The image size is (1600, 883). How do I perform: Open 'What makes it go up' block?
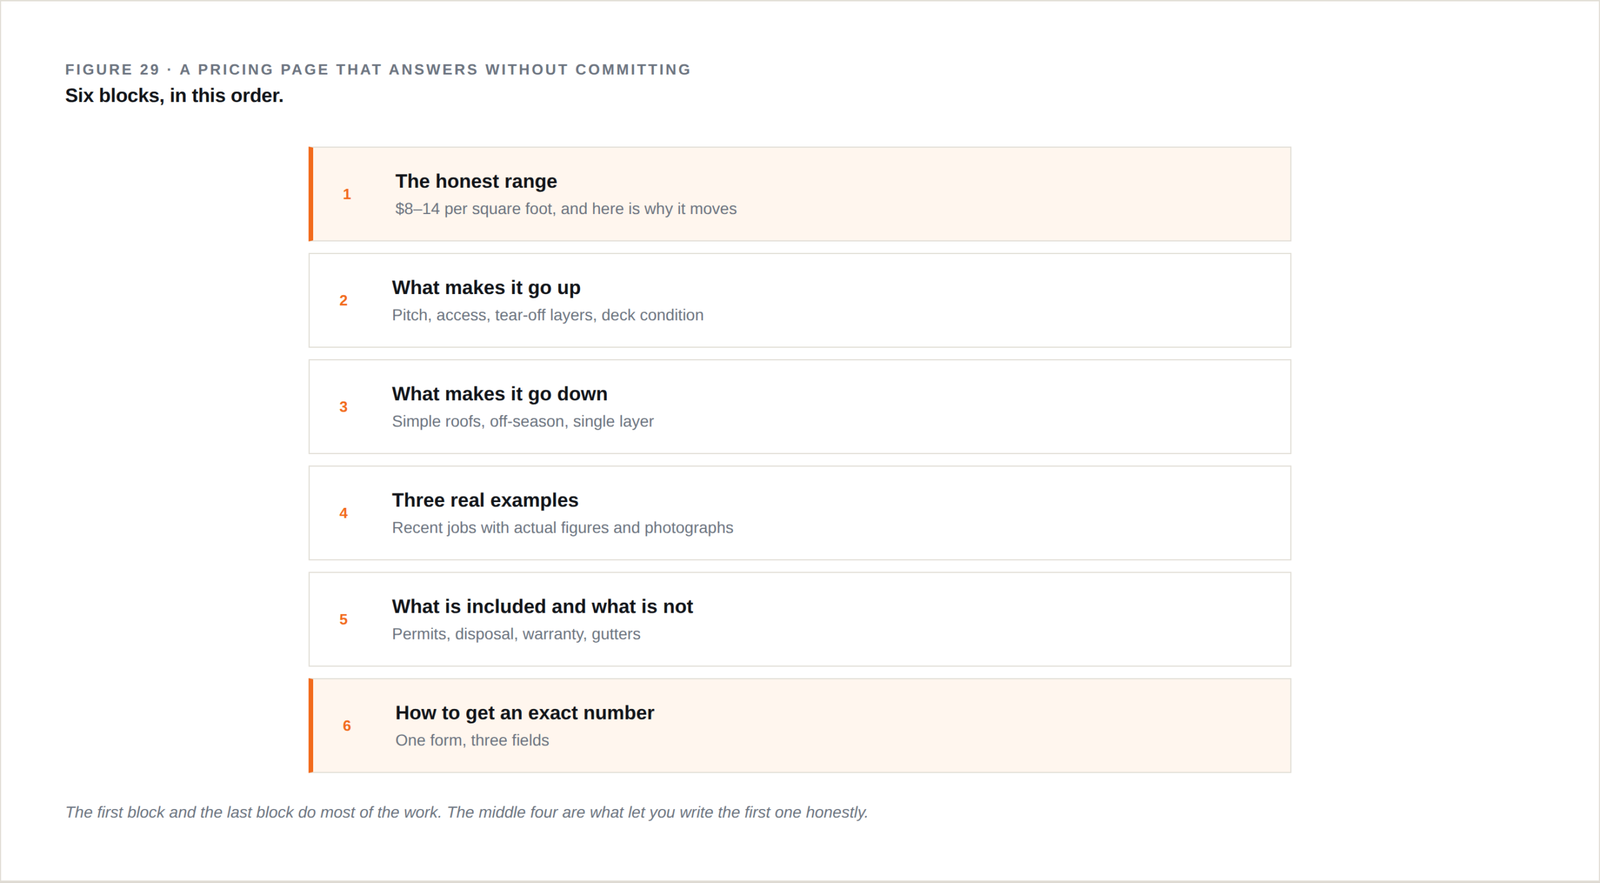(x=800, y=300)
